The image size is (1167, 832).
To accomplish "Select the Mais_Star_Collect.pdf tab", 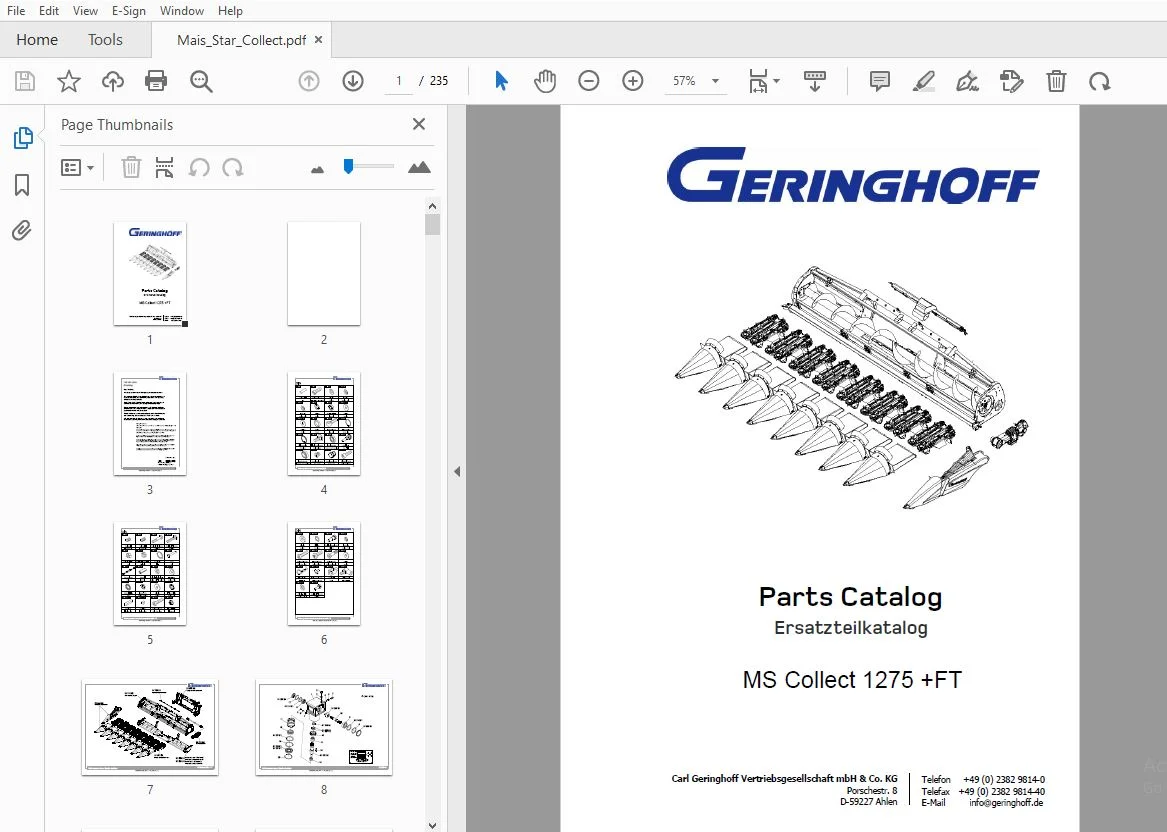I will pyautogui.click(x=241, y=40).
